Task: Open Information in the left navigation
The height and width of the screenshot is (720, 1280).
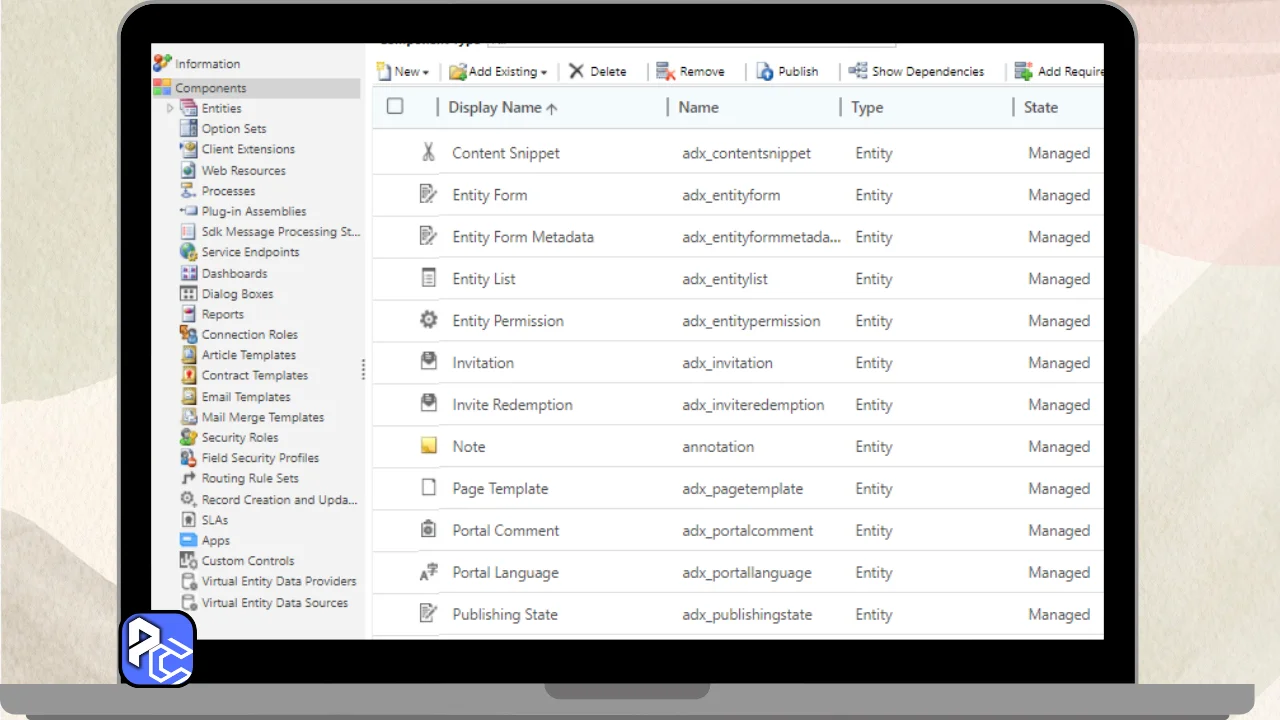Action: coord(207,64)
